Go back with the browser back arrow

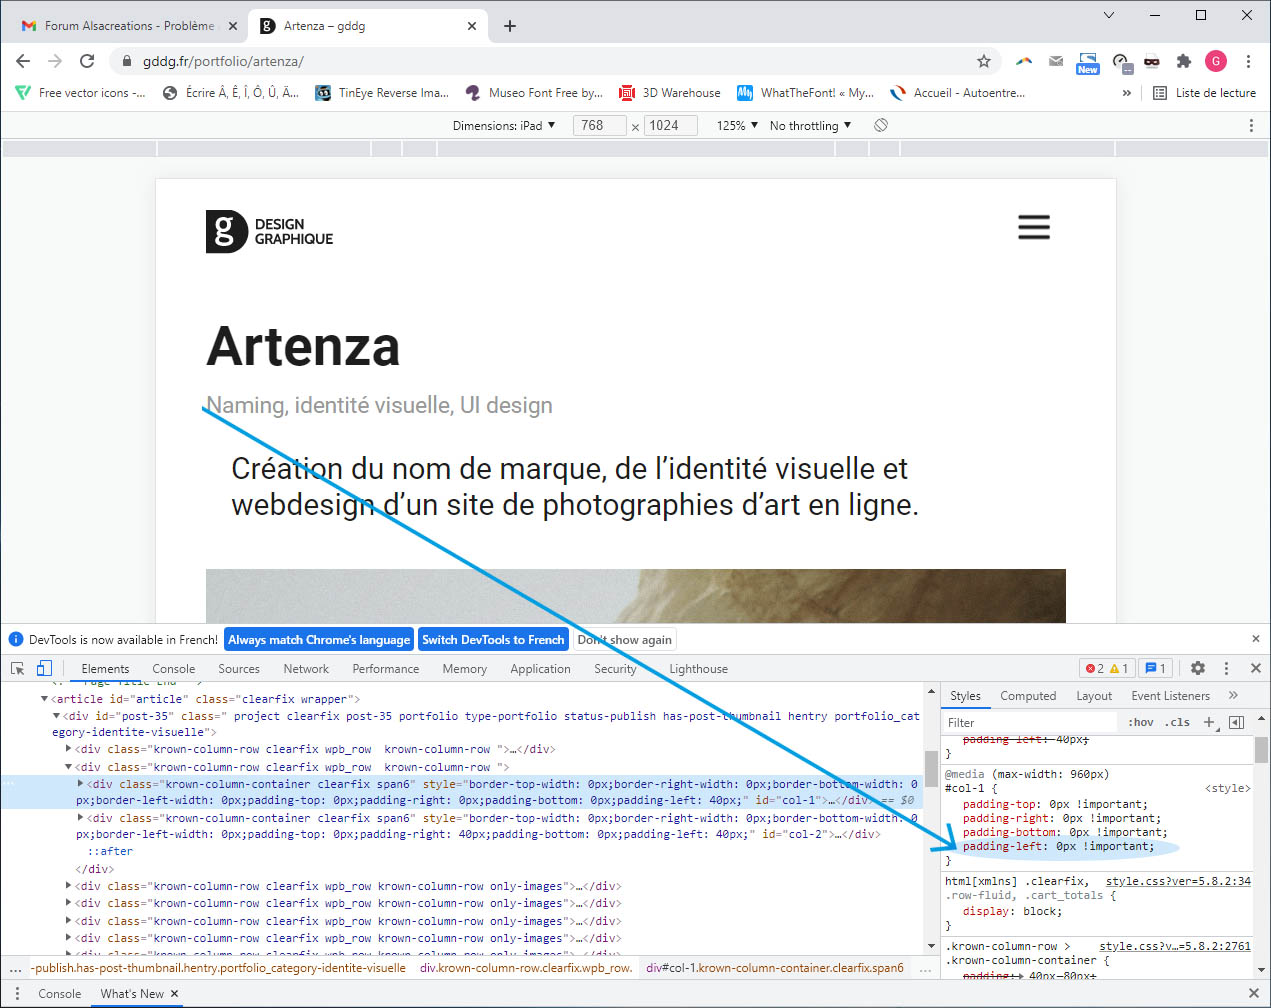(23, 61)
